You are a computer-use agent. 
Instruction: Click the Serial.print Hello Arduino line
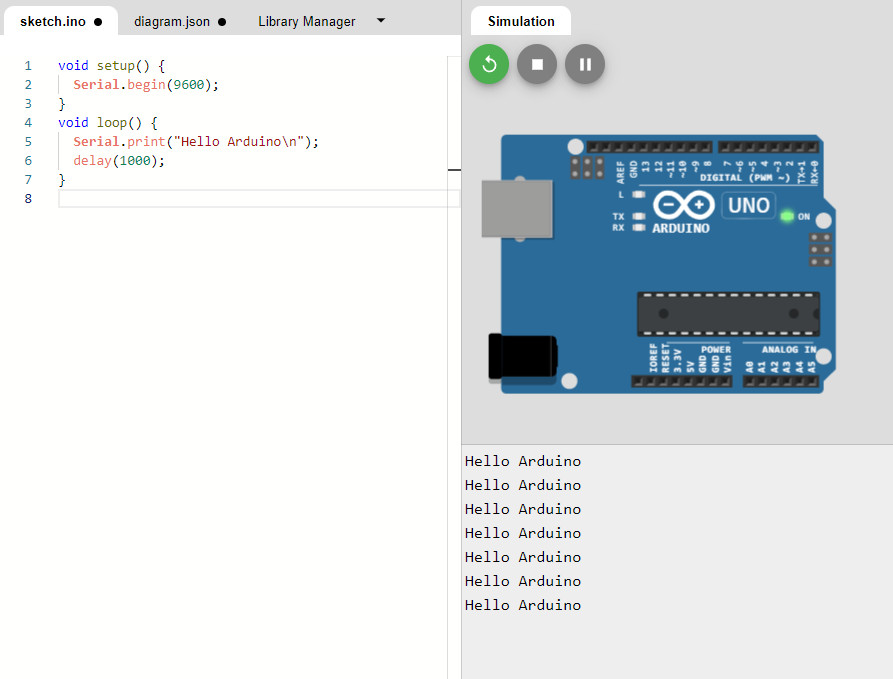[x=196, y=142]
